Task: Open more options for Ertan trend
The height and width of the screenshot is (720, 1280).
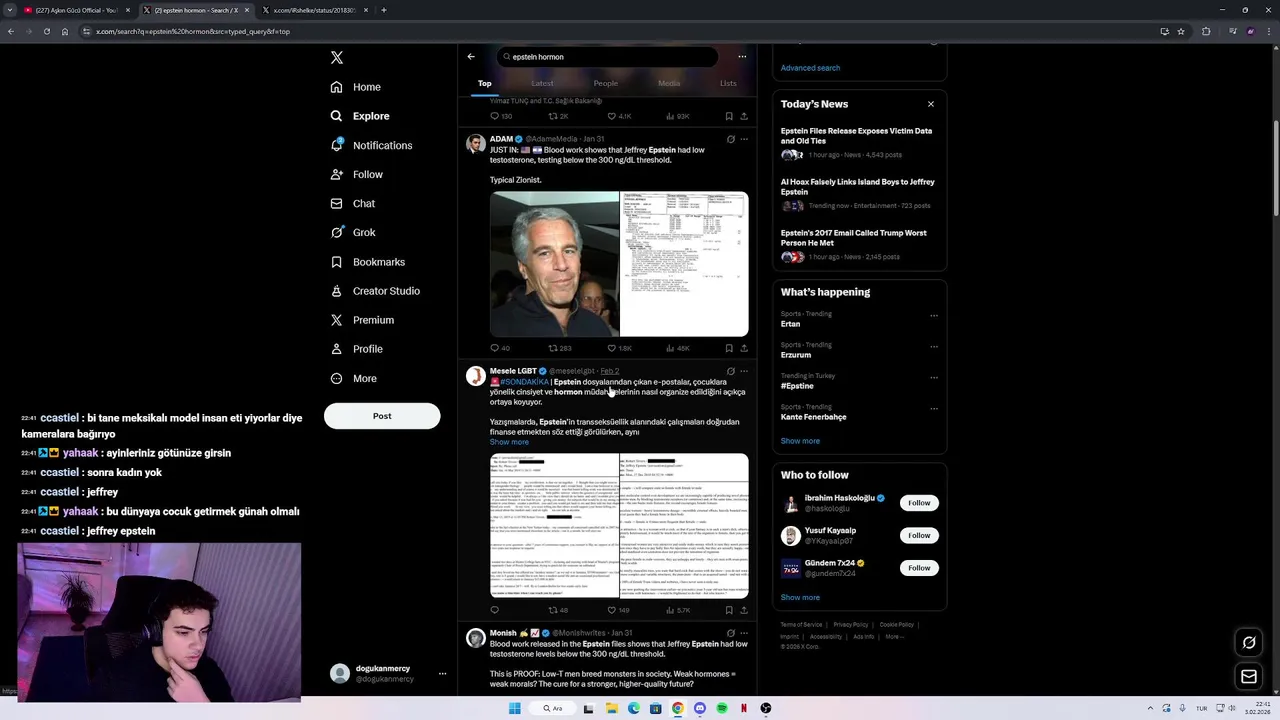Action: click(934, 316)
